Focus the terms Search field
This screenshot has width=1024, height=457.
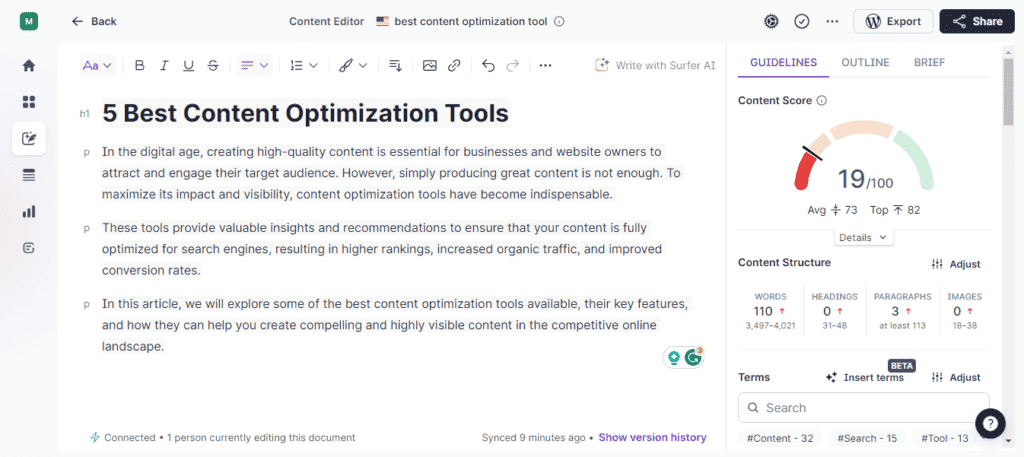point(863,407)
